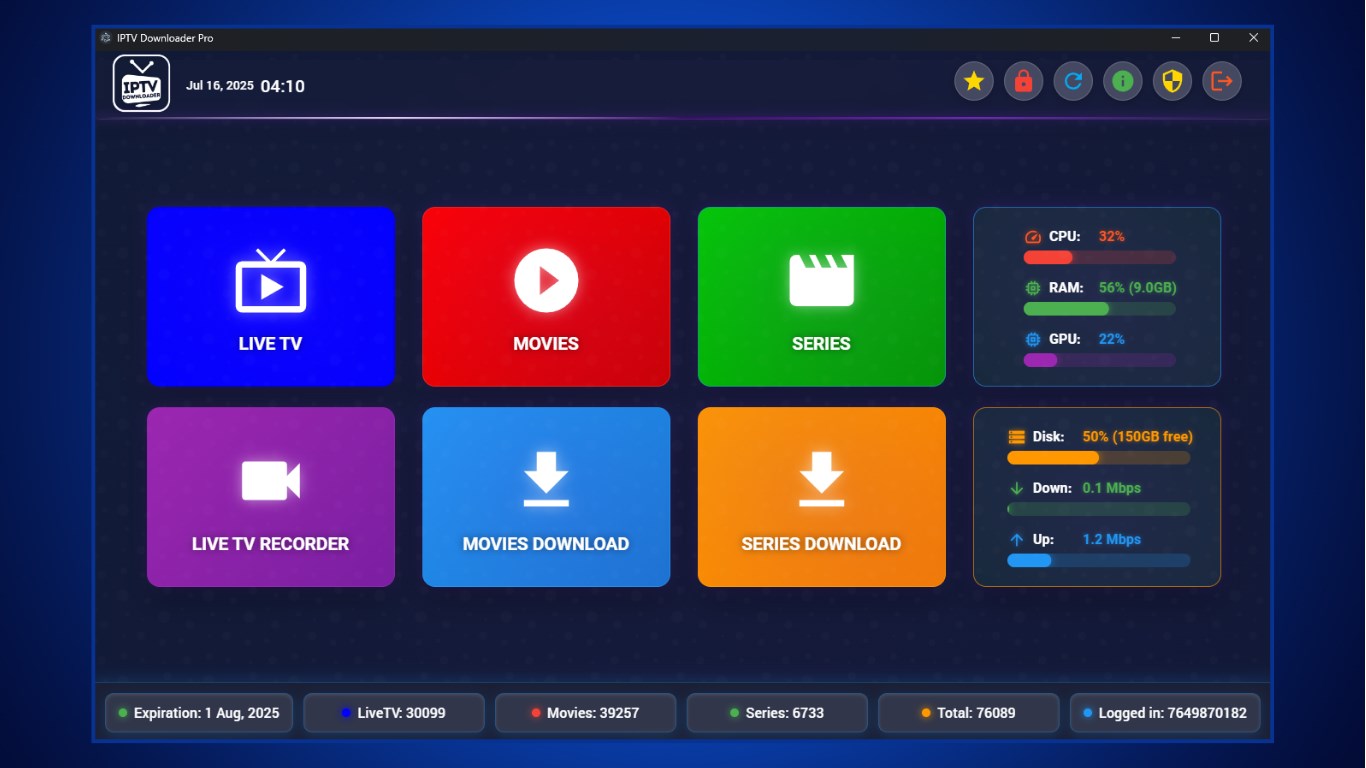The height and width of the screenshot is (768, 1366).
Task: Open Movies Download
Action: click(x=546, y=496)
